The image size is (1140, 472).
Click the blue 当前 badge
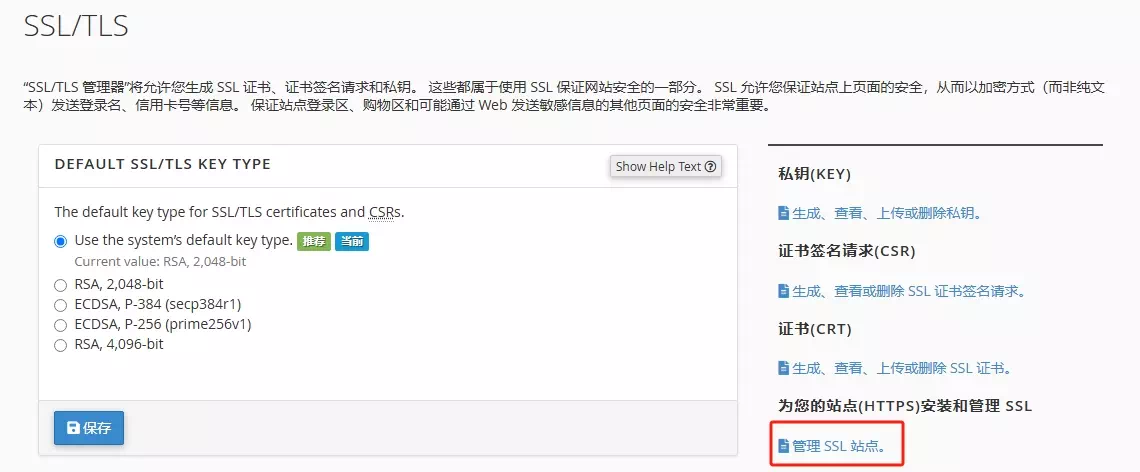click(351, 241)
